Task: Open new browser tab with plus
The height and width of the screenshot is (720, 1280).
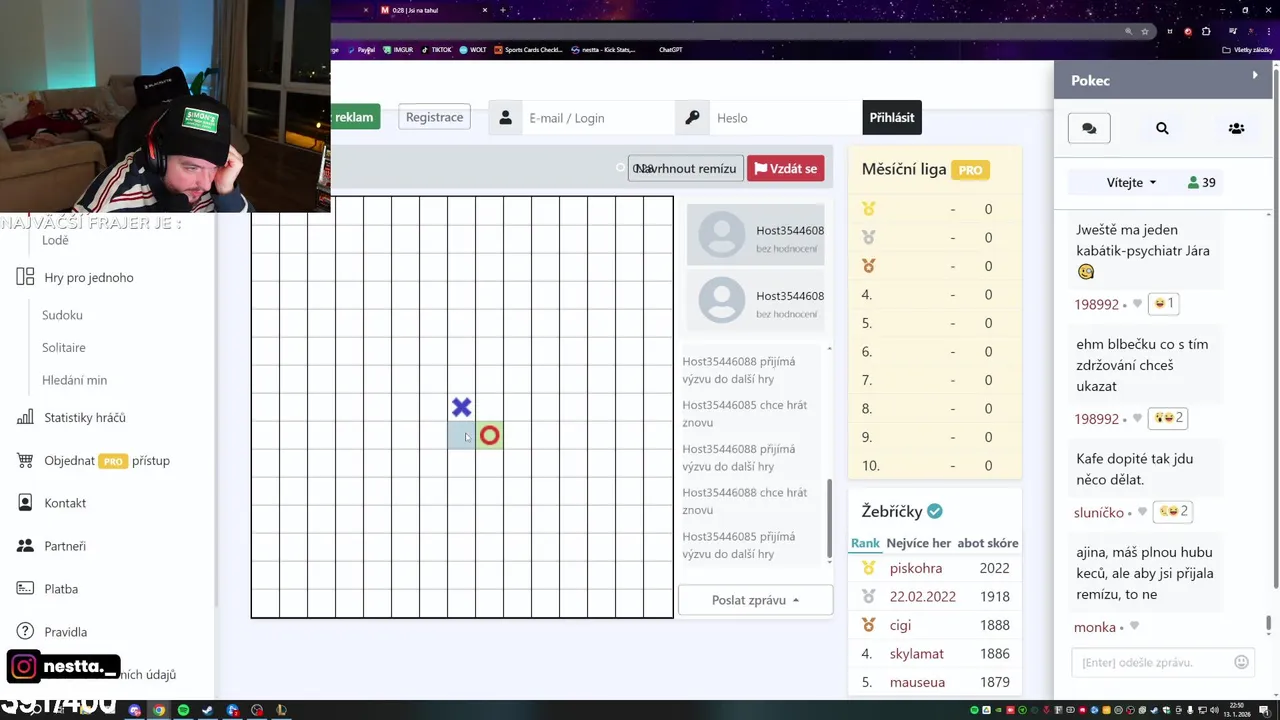Action: tap(503, 10)
